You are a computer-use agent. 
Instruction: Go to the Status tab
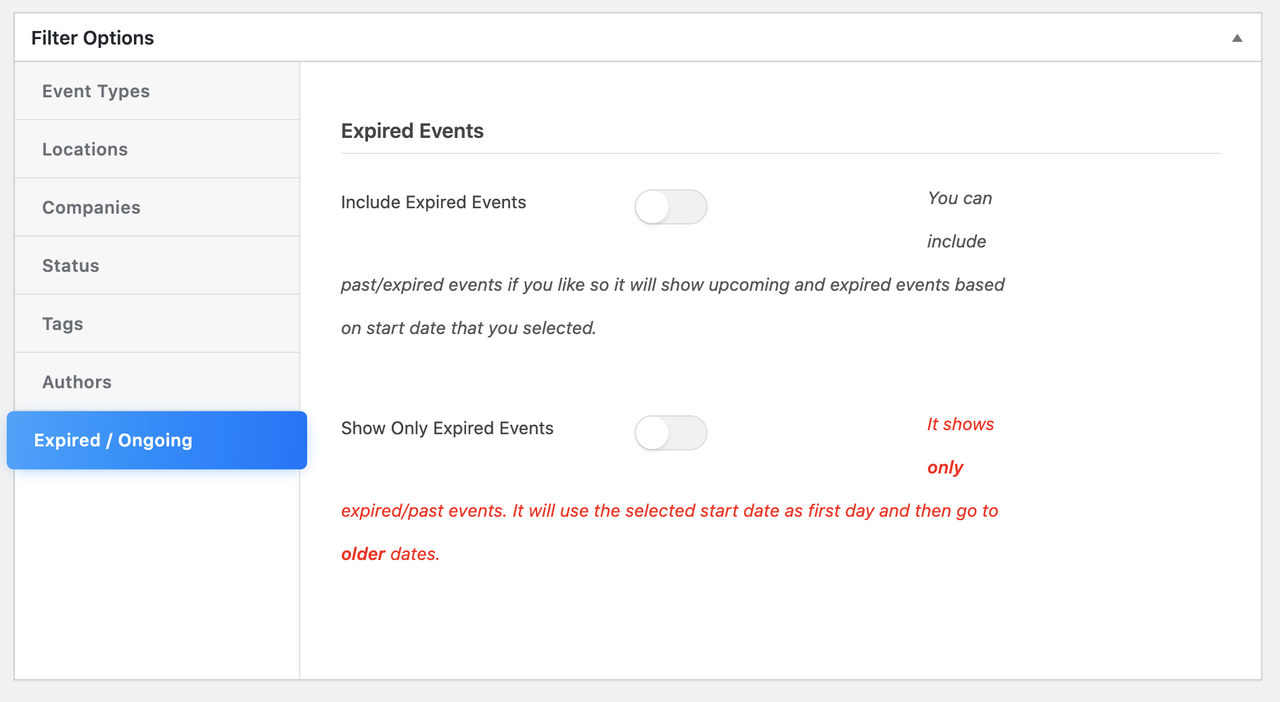point(71,265)
